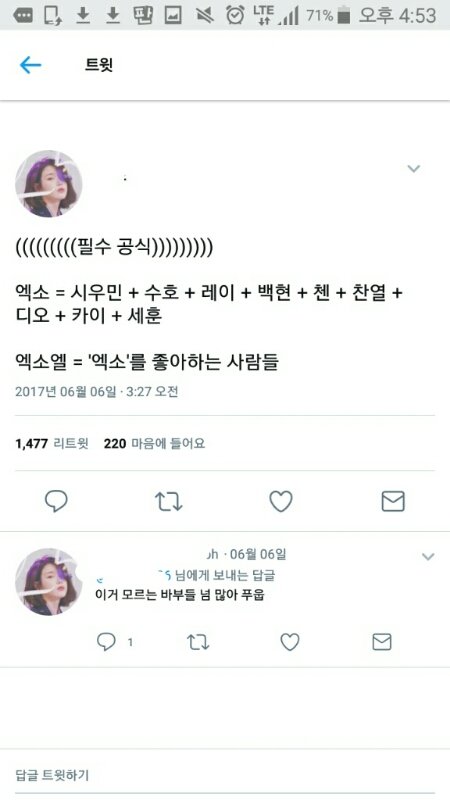The height and width of the screenshot is (800, 450).
Task: Open the alarm clock status bar icon
Action: pos(235,15)
